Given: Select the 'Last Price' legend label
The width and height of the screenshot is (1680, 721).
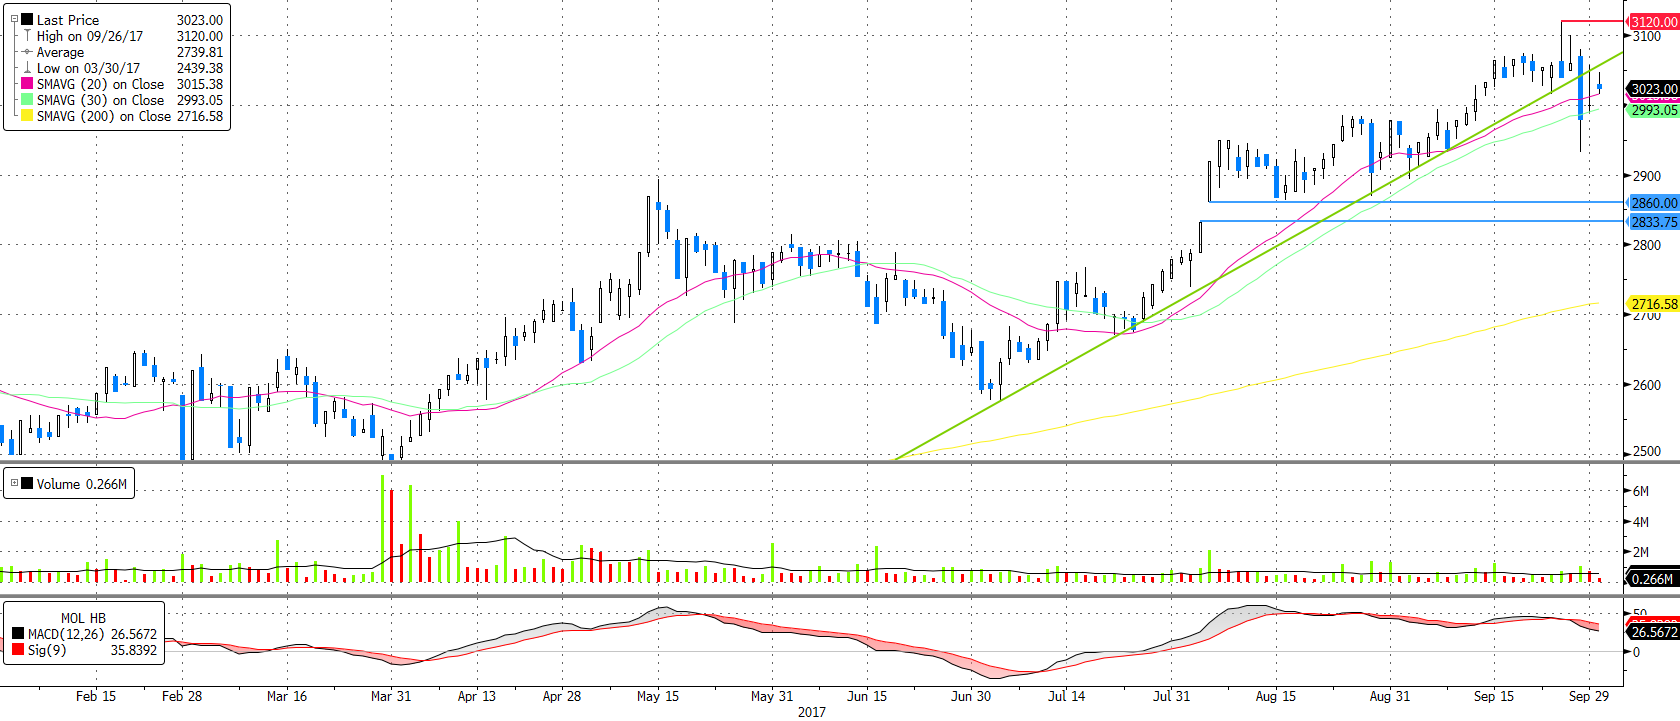Looking at the screenshot, I should coord(68,20).
